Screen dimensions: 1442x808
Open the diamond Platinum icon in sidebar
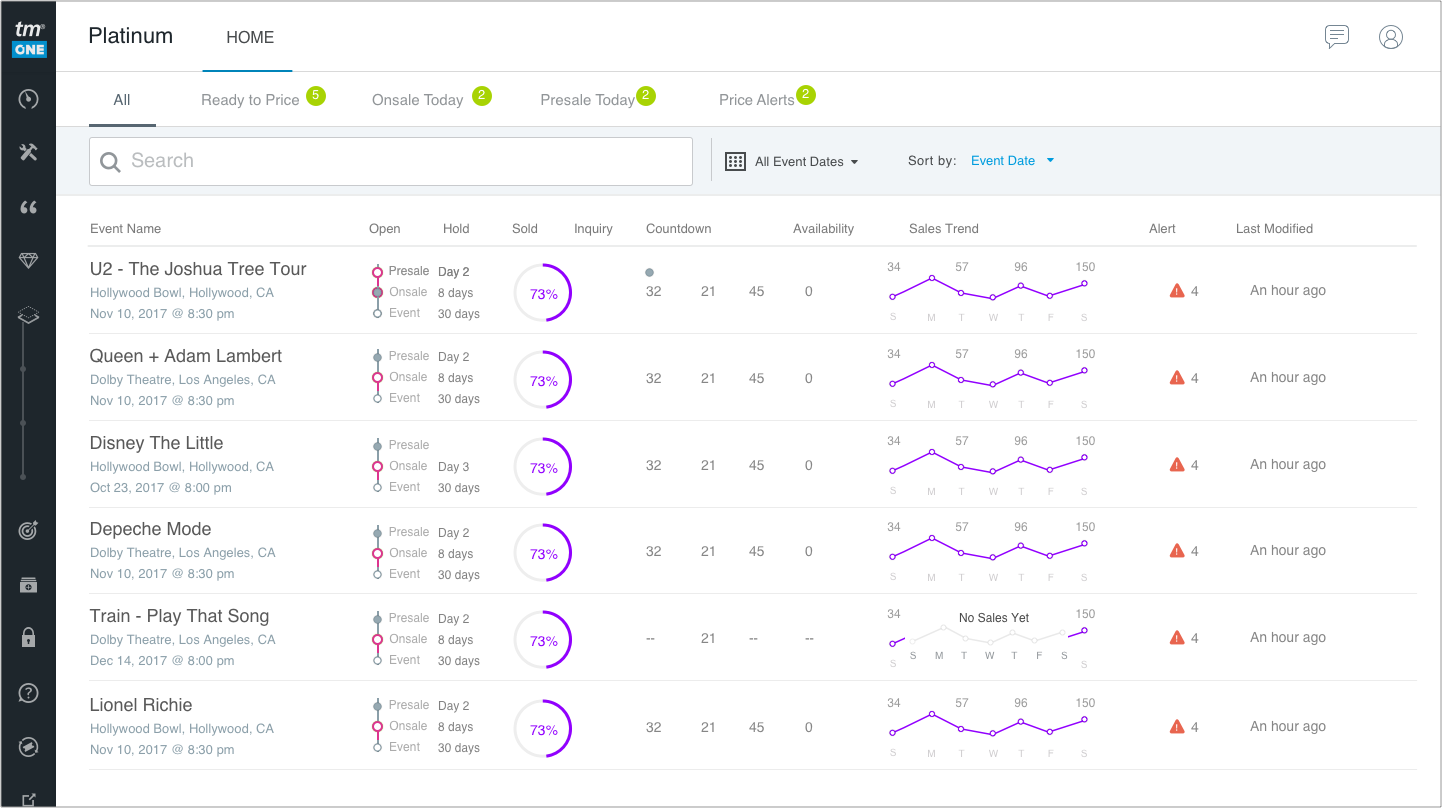[28, 260]
